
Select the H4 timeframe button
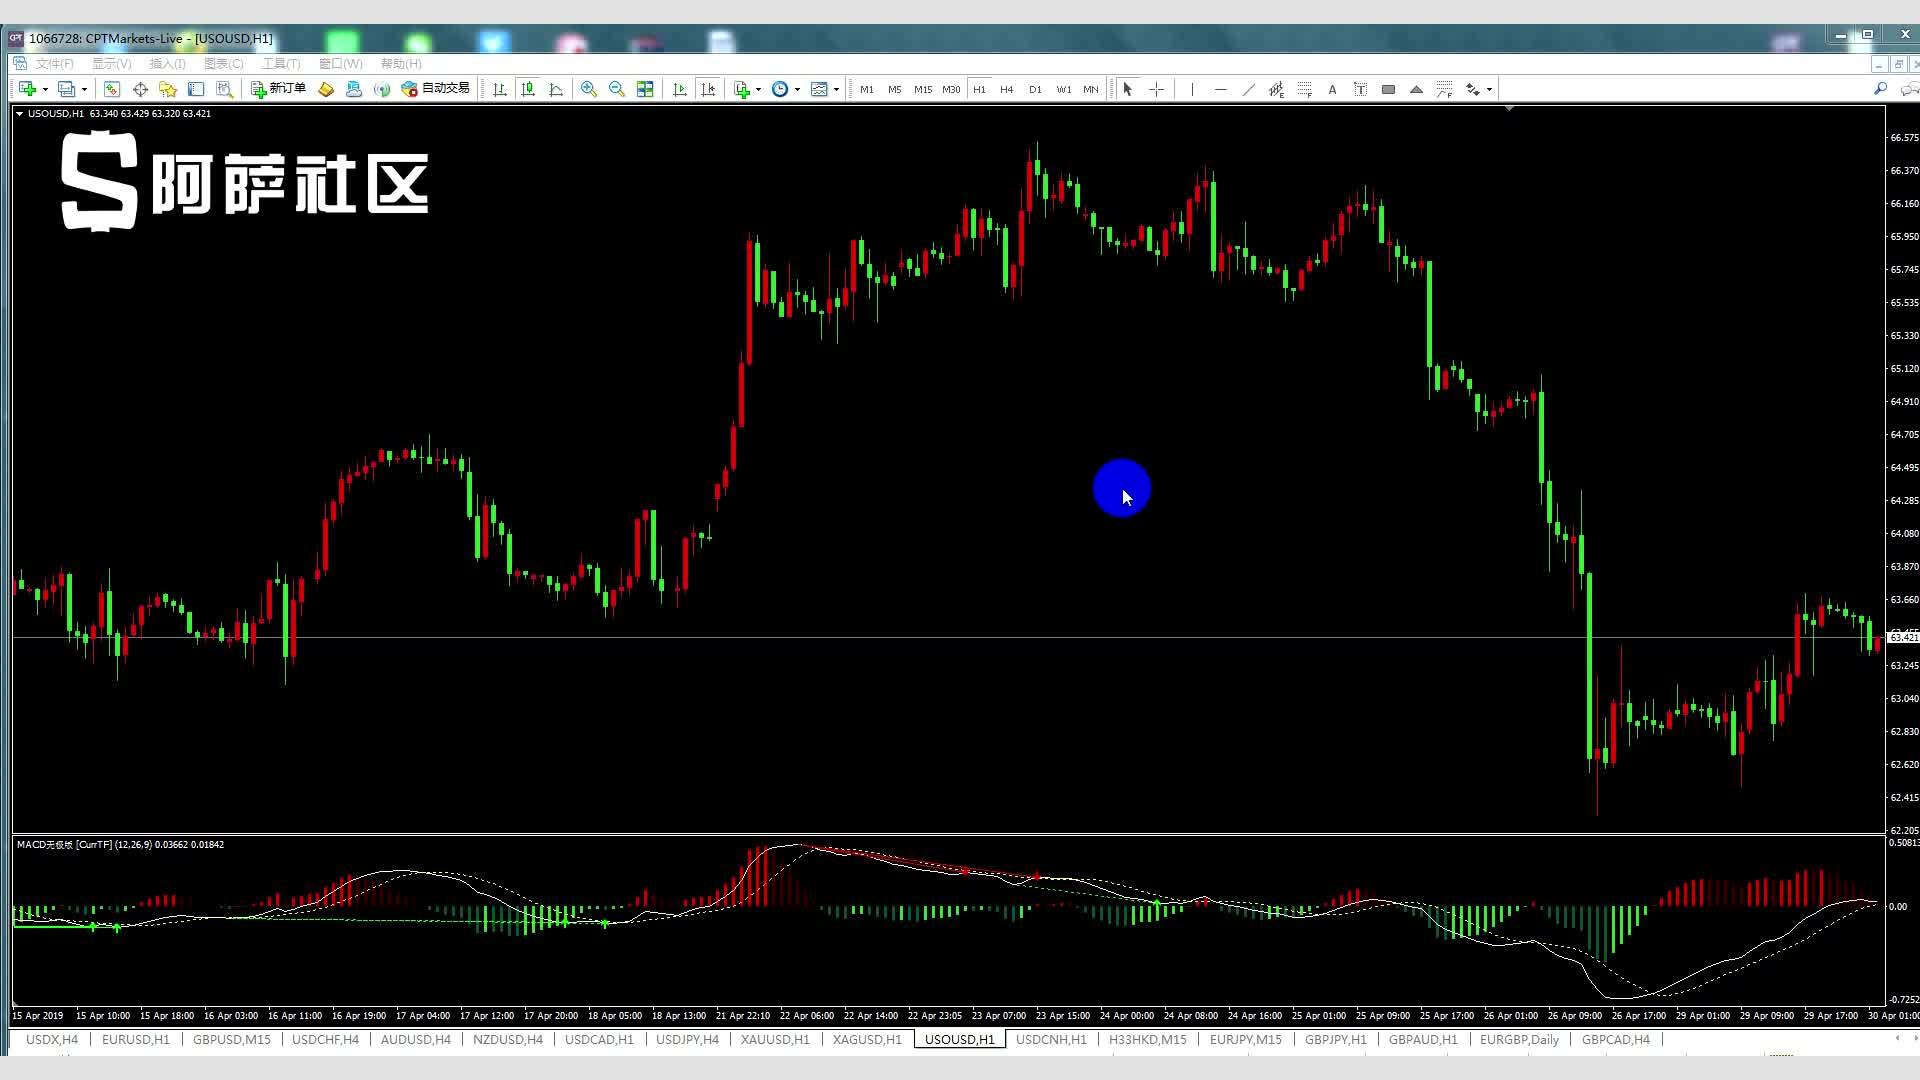coord(1007,89)
